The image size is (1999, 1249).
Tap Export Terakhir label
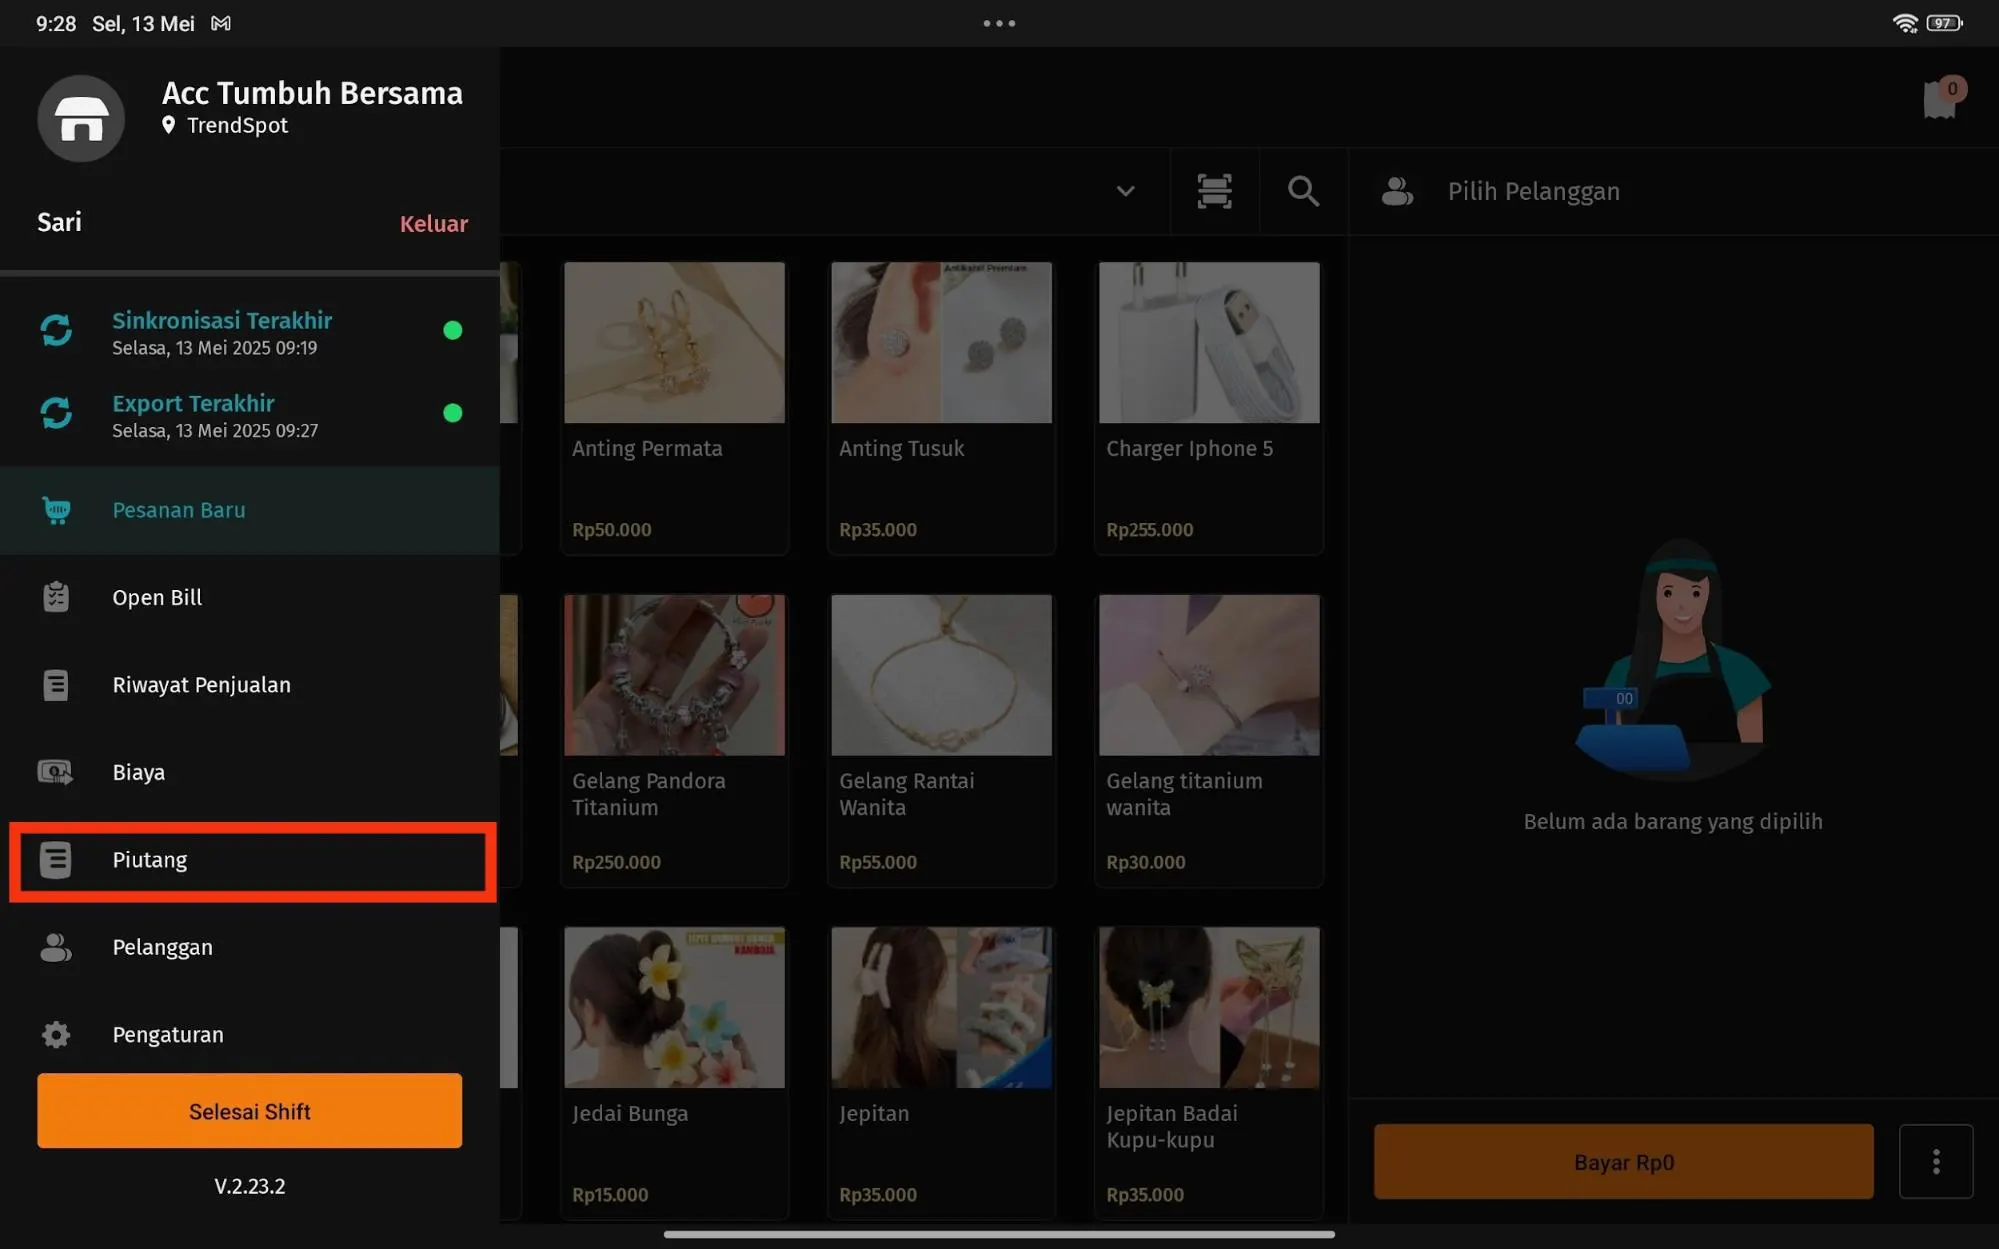[193, 403]
